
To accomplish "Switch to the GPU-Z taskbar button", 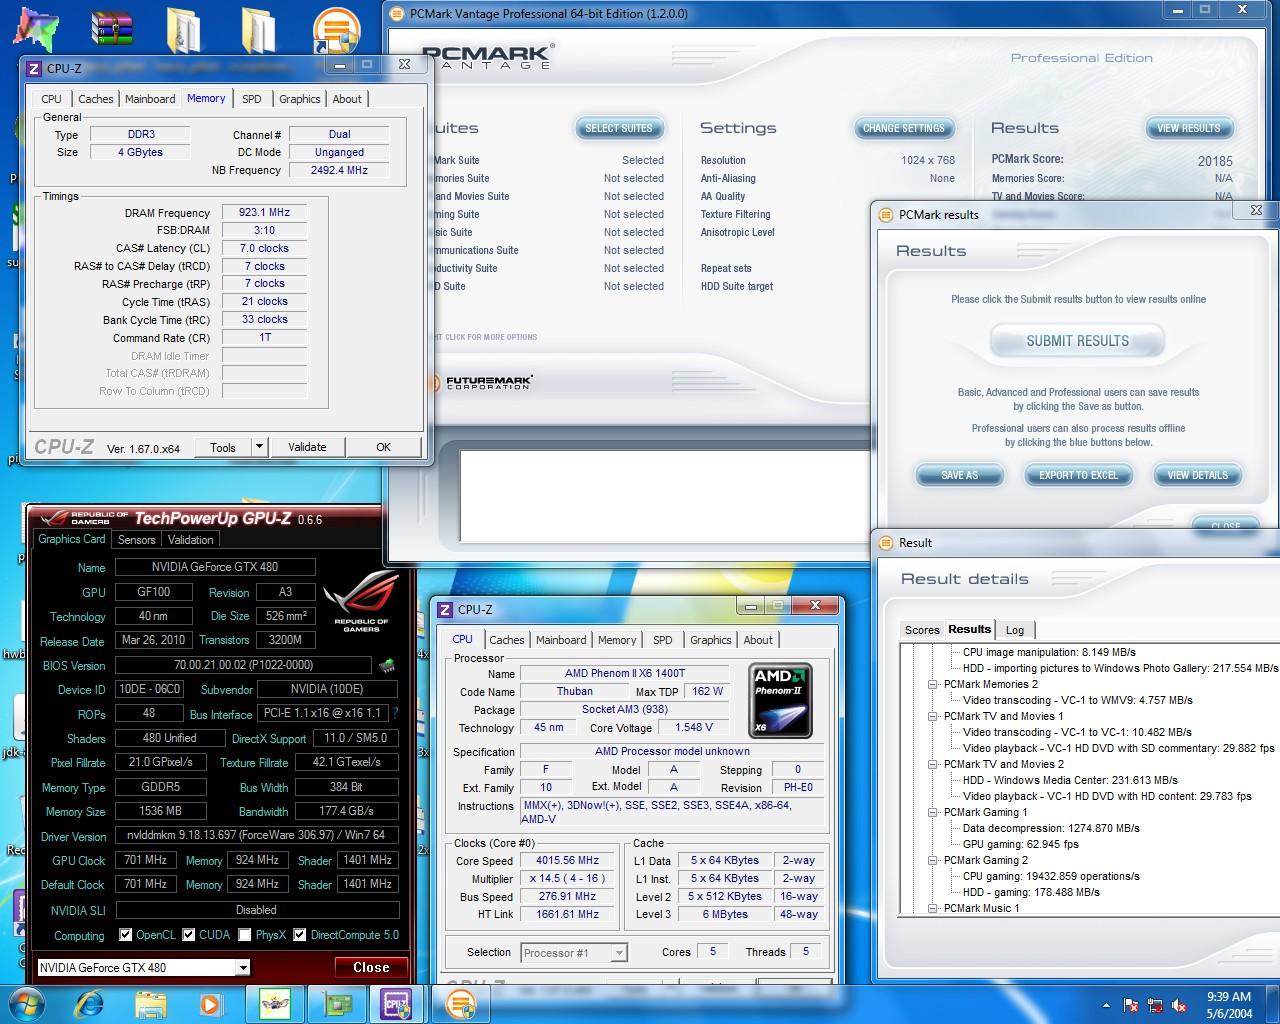I will [335, 1004].
